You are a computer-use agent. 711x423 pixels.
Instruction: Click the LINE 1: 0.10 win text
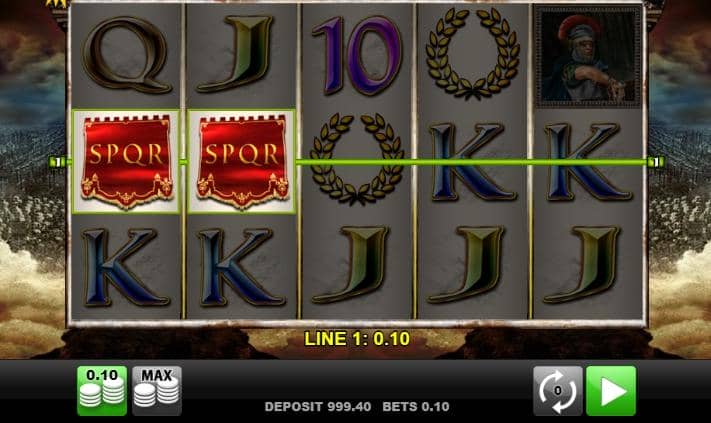click(357, 339)
